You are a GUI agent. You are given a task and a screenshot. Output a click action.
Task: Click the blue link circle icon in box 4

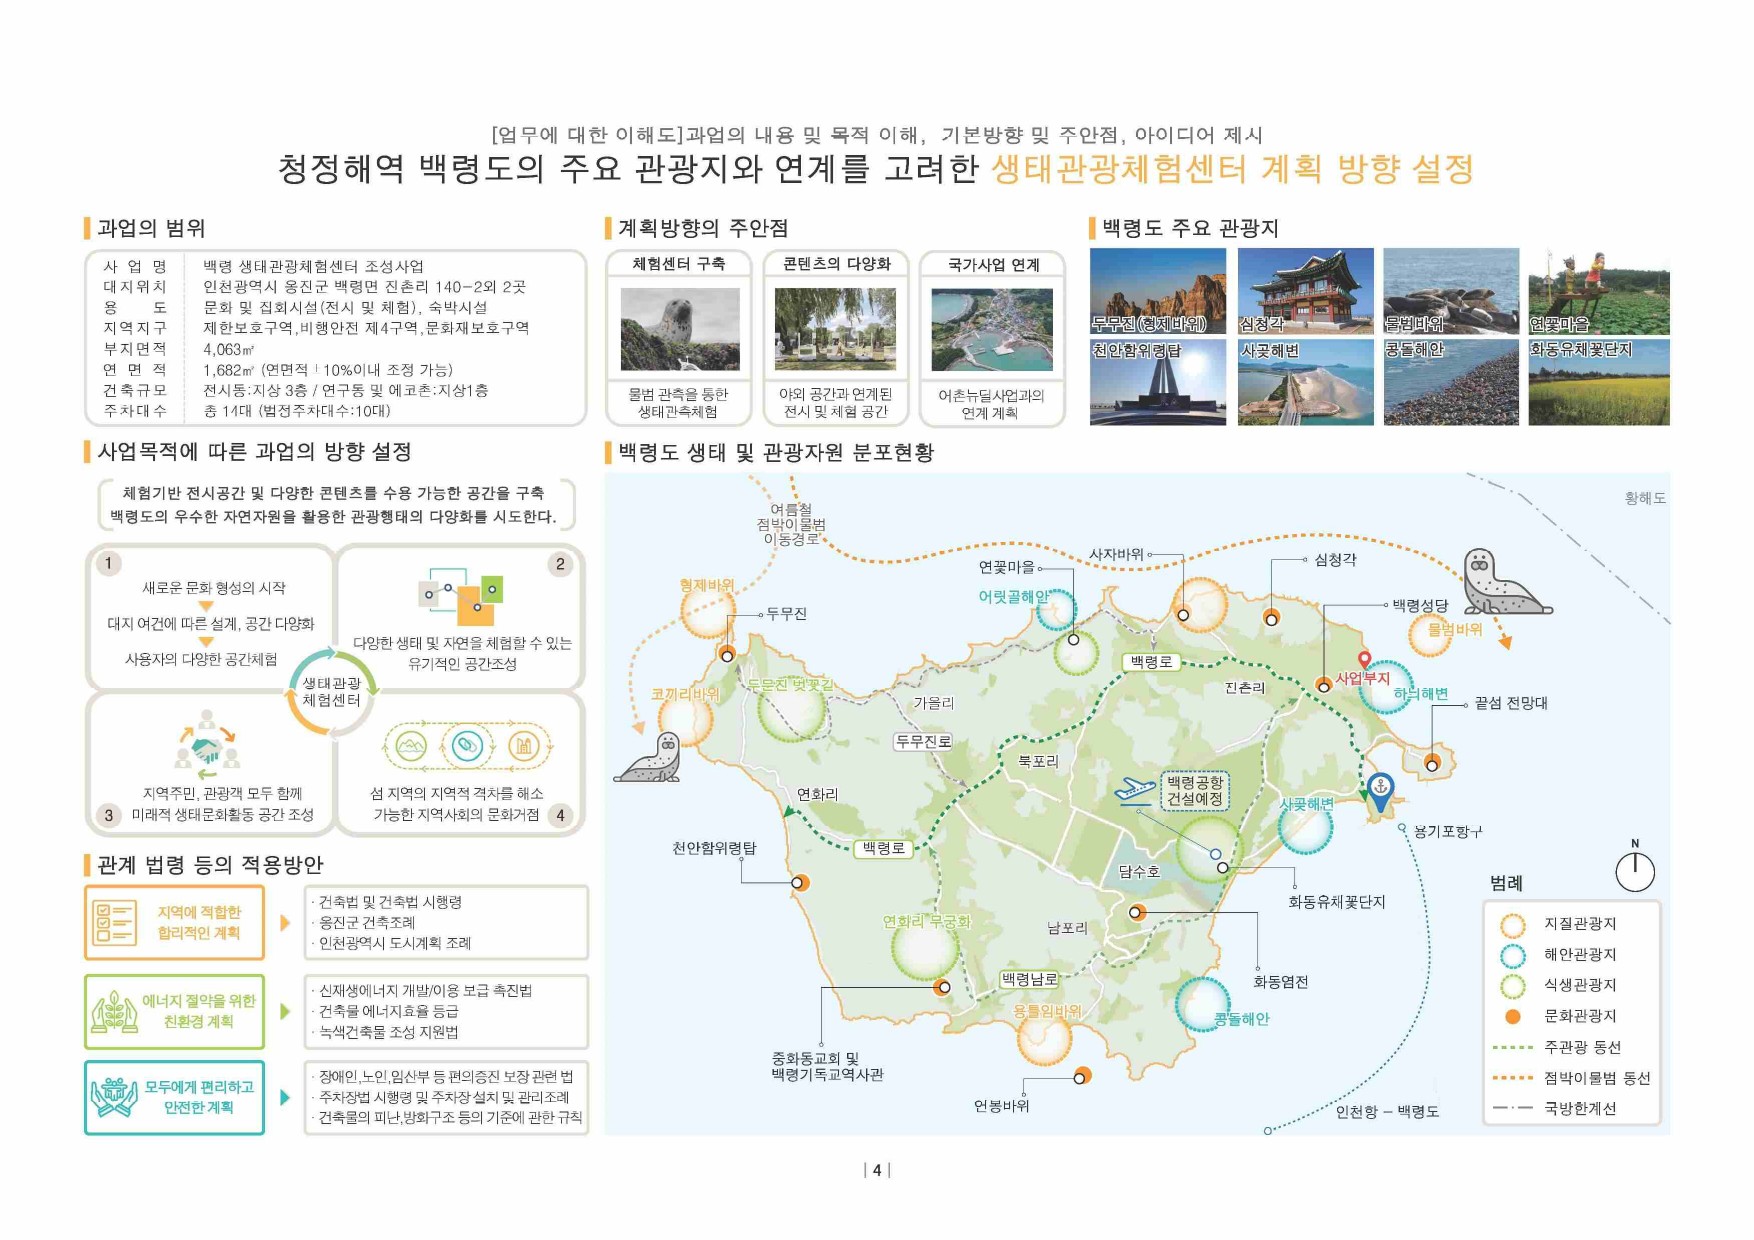click(x=467, y=745)
